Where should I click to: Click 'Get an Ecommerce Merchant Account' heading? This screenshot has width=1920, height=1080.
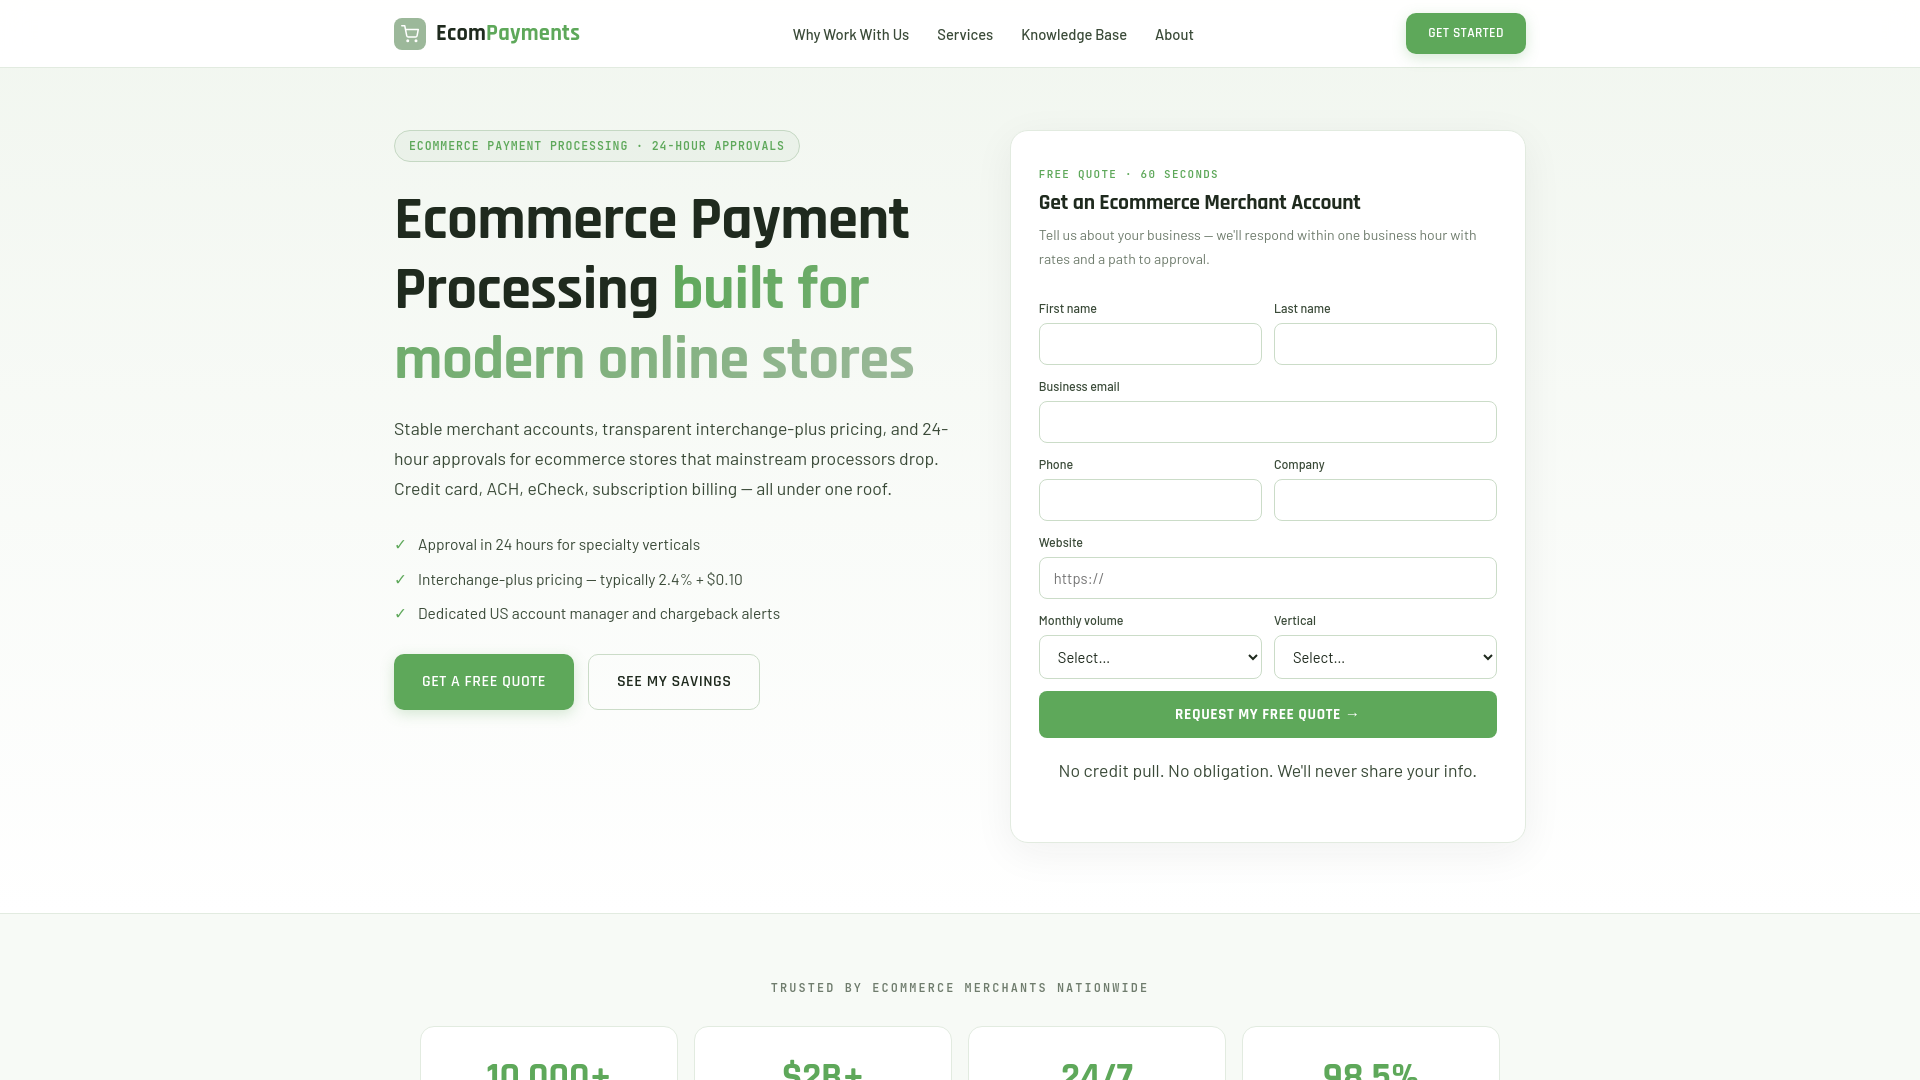click(1199, 202)
